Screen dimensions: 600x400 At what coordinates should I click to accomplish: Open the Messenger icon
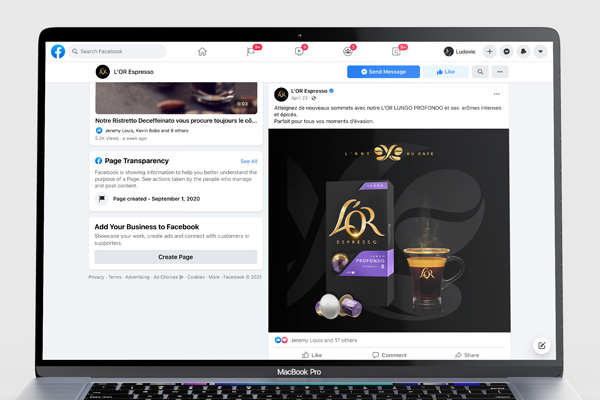pyautogui.click(x=507, y=51)
